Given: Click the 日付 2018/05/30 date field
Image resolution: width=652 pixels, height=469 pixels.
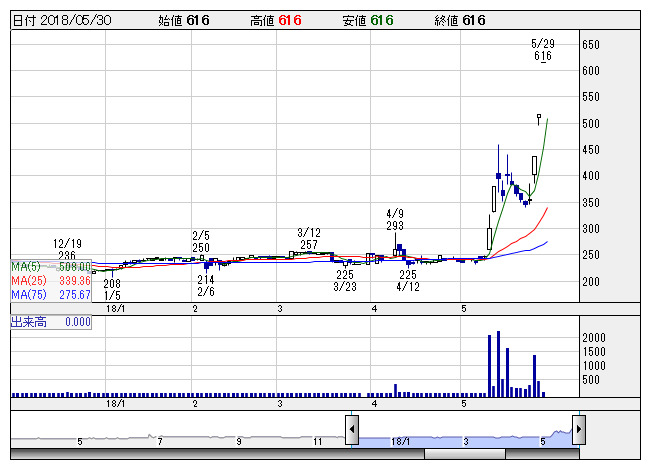Looking at the screenshot, I should click(62, 20).
